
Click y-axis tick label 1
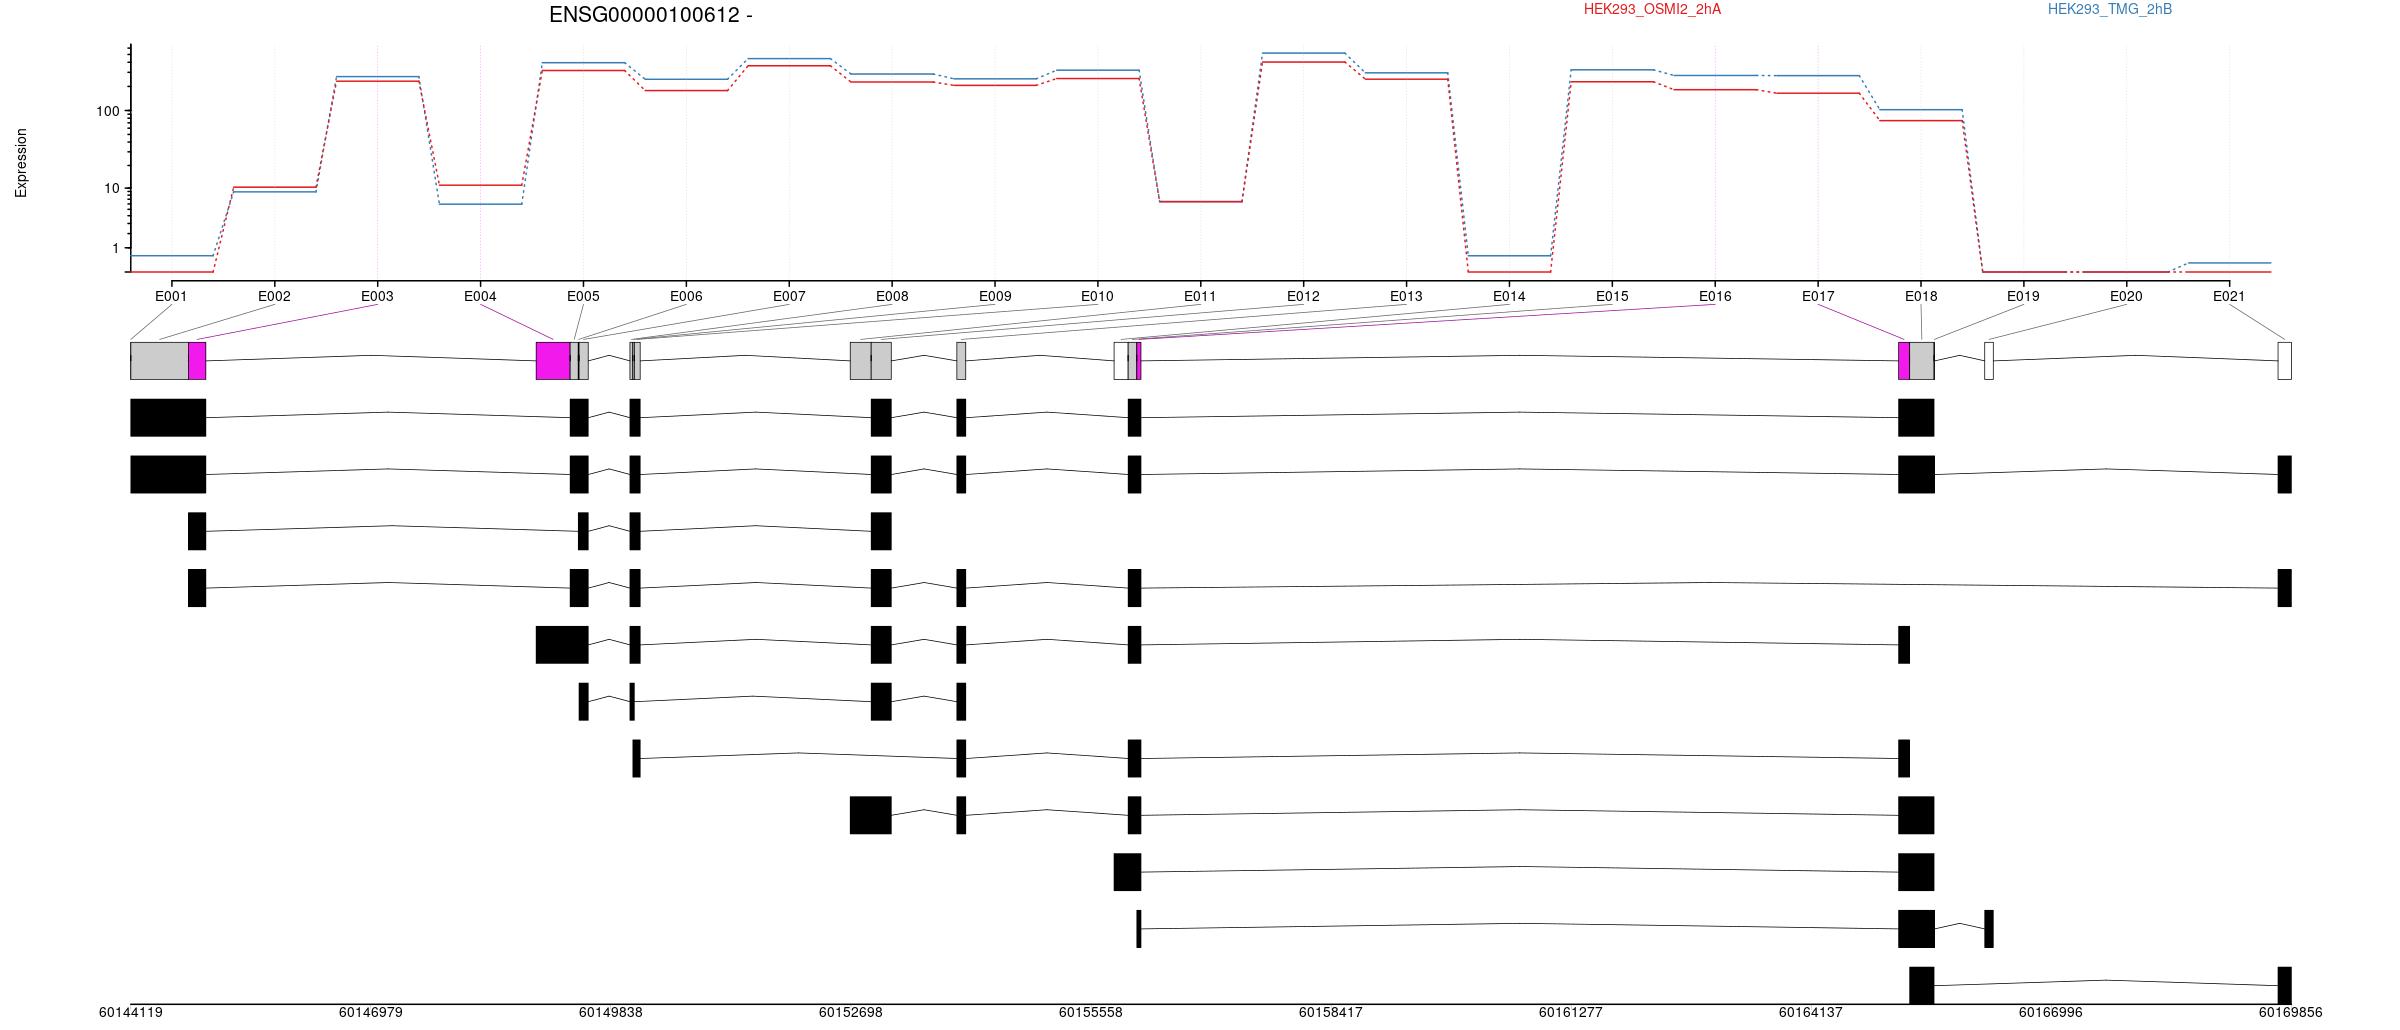pyautogui.click(x=116, y=248)
